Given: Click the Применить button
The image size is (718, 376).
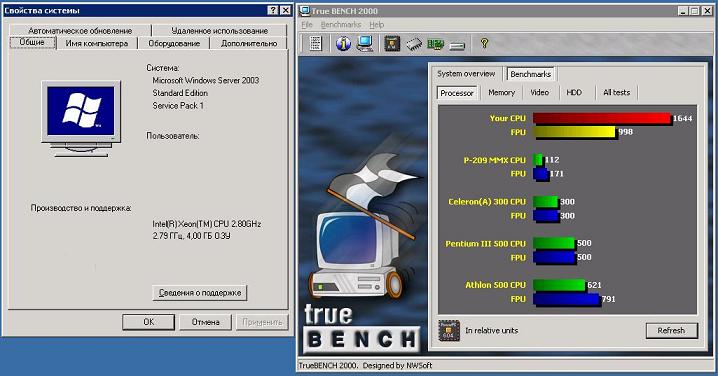Looking at the screenshot, I should coord(262,322).
